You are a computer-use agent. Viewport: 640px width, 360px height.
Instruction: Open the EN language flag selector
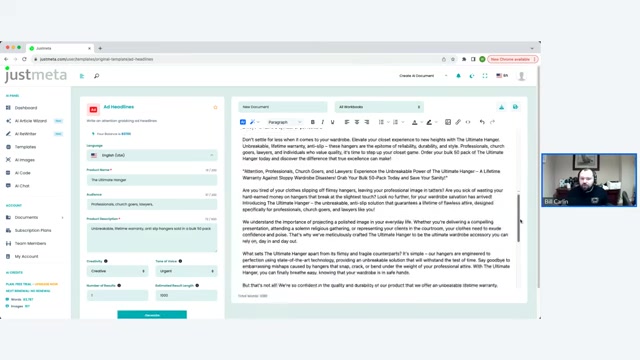pyautogui.click(x=502, y=76)
